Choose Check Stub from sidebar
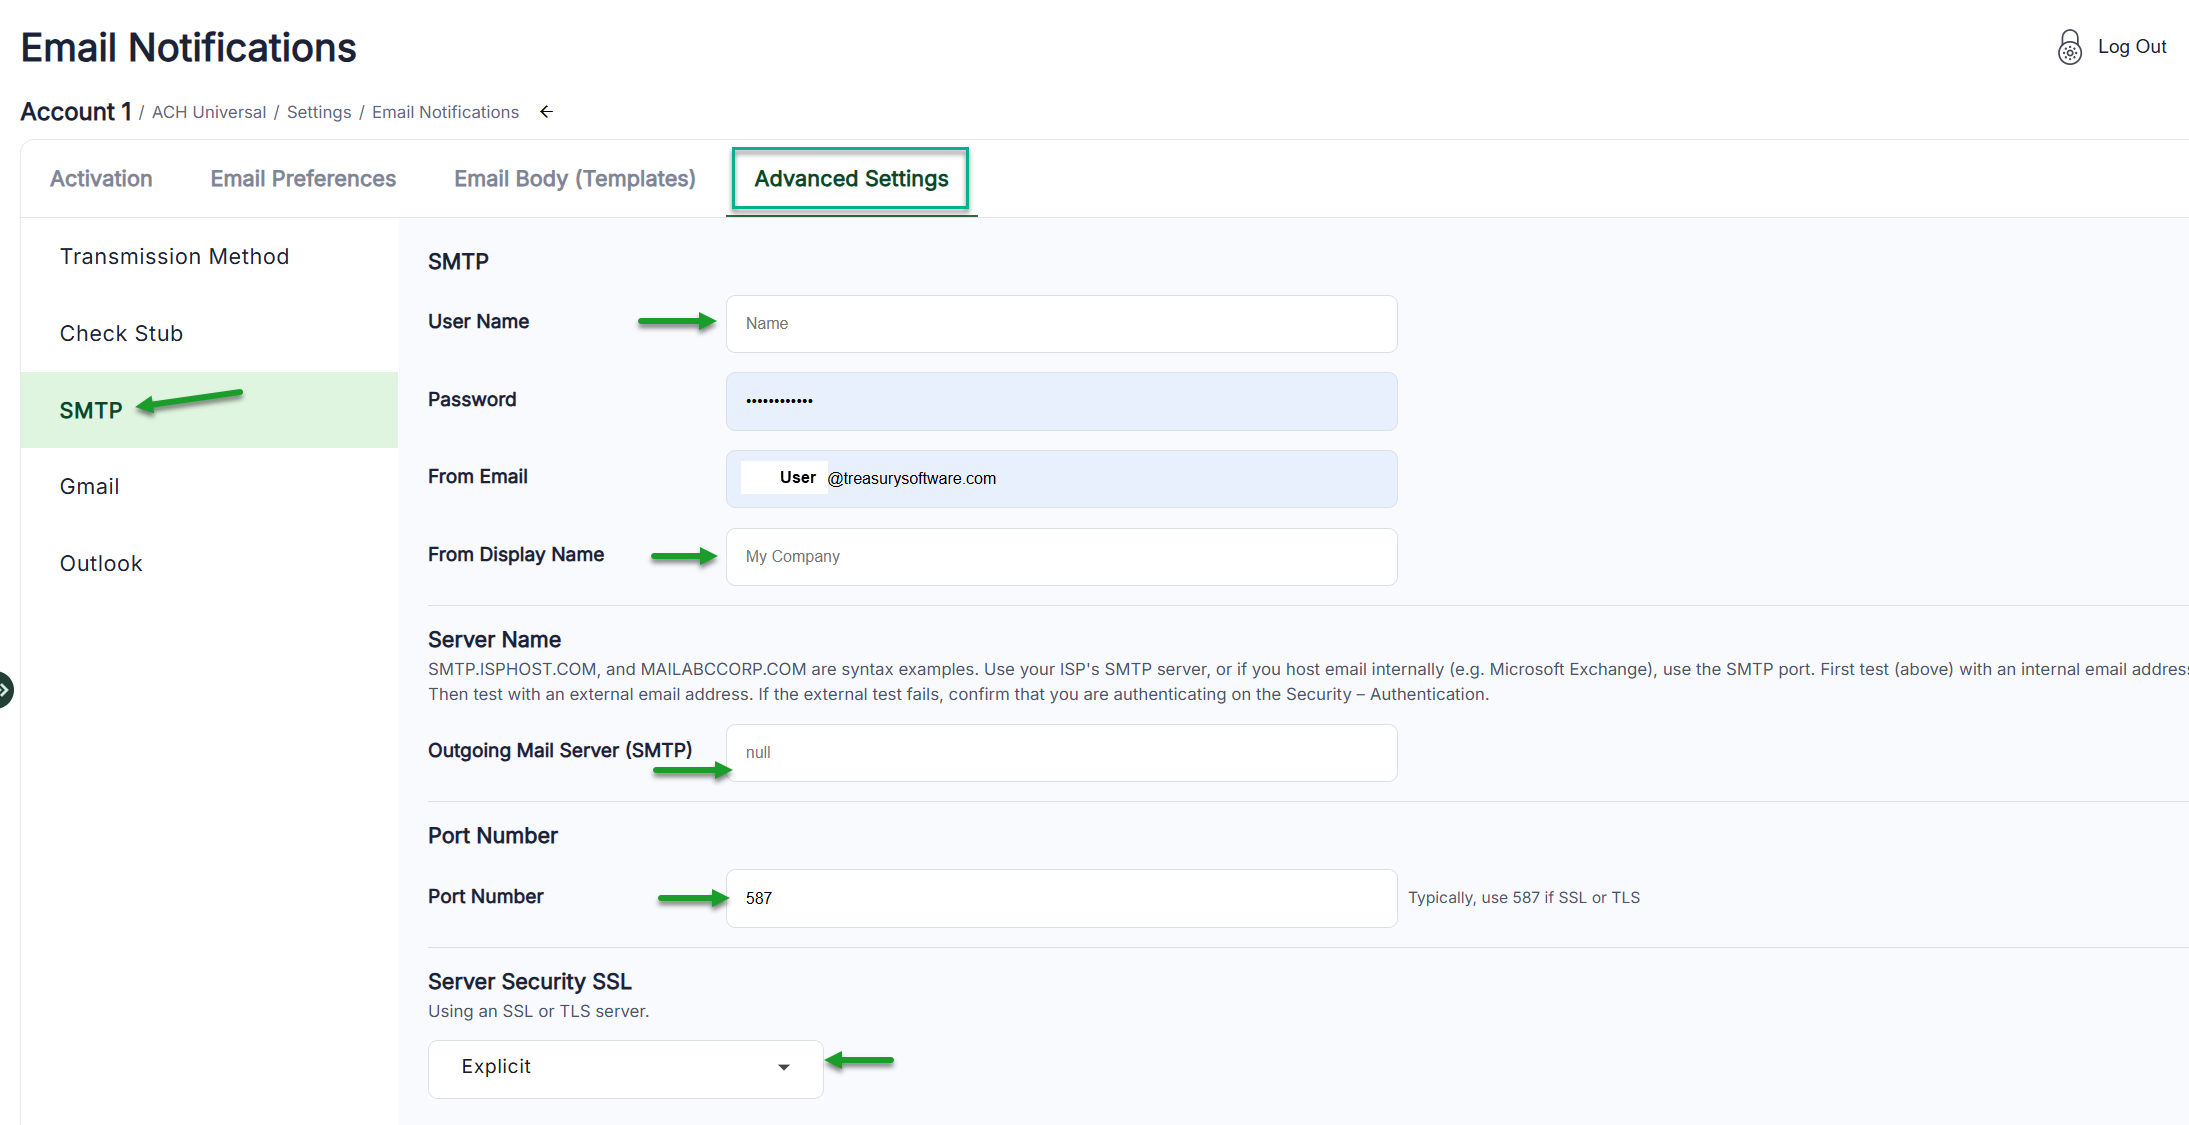 pos(121,334)
